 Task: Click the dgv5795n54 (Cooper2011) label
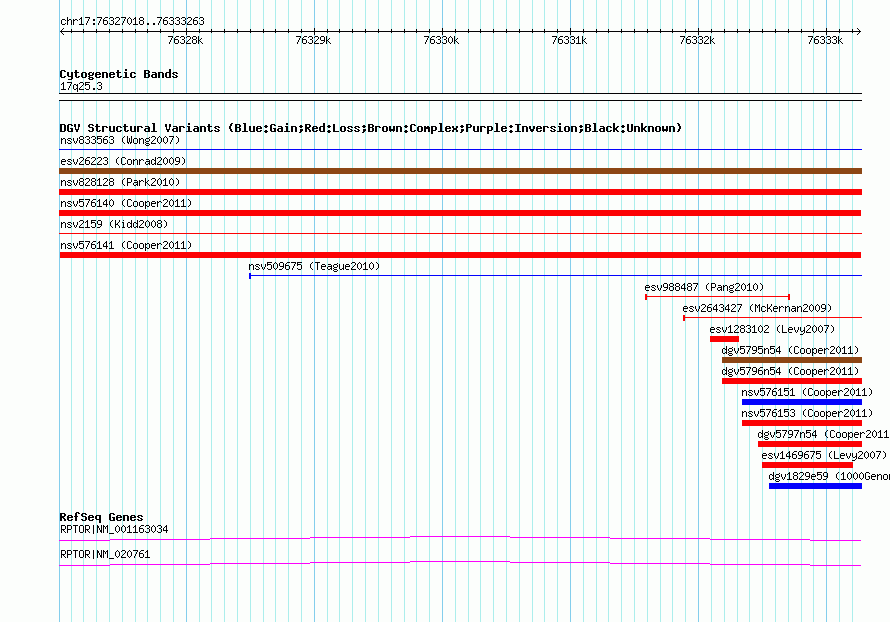click(x=790, y=350)
